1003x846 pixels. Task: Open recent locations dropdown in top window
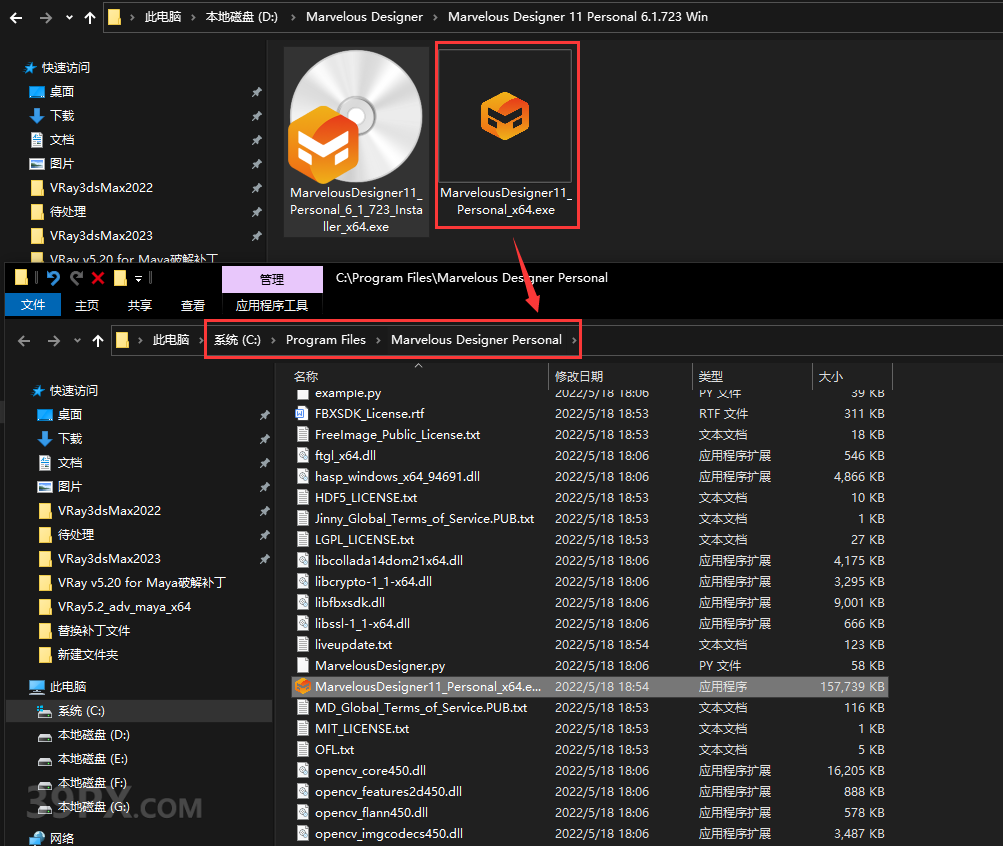pyautogui.click(x=69, y=18)
